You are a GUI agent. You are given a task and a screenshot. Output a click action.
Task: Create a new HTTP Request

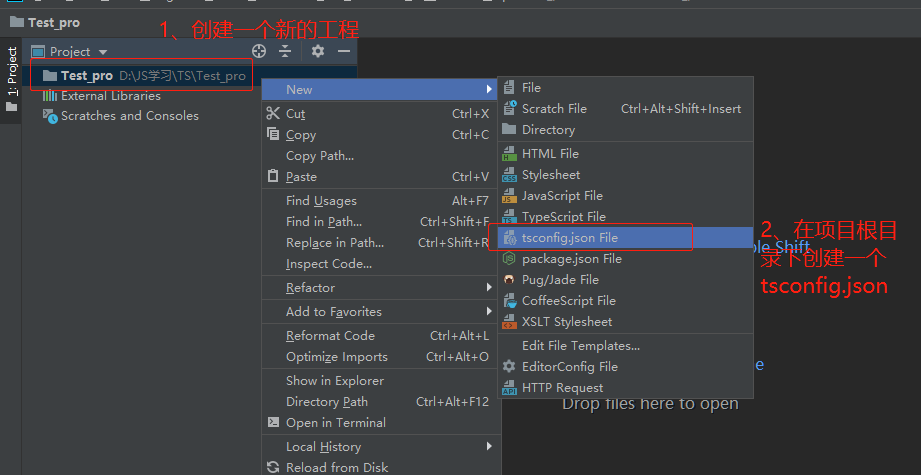(626, 388)
